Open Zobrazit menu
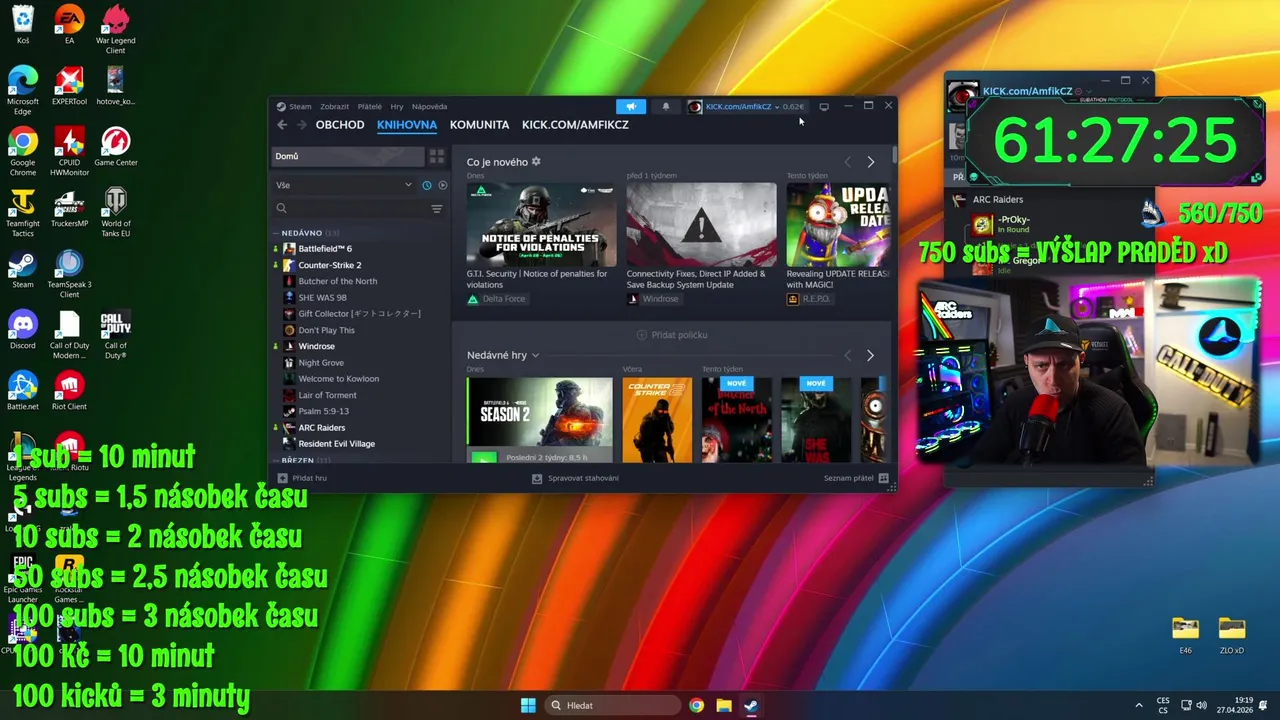This screenshot has width=1280, height=720. coord(334,107)
